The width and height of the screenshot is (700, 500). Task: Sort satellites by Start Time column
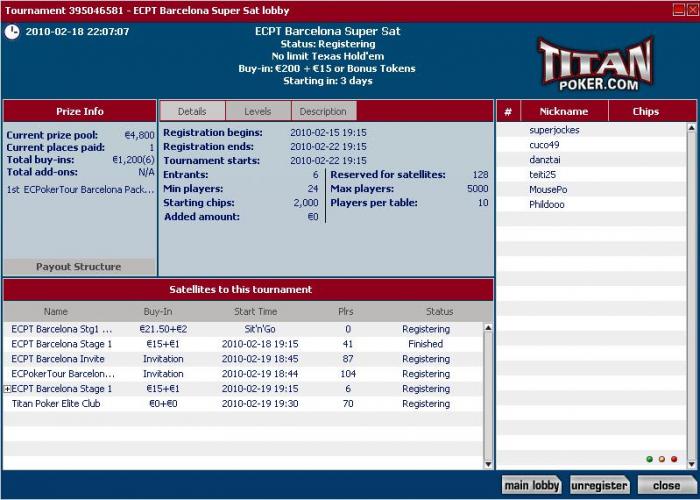pyautogui.click(x=256, y=312)
